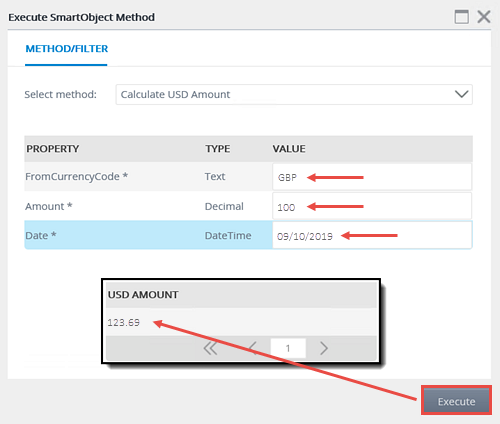Select the FromCurrencyCode property row

[248, 177]
